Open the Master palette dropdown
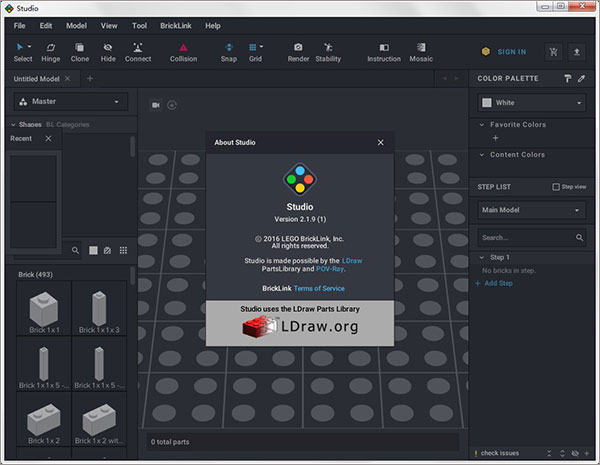 (71, 101)
